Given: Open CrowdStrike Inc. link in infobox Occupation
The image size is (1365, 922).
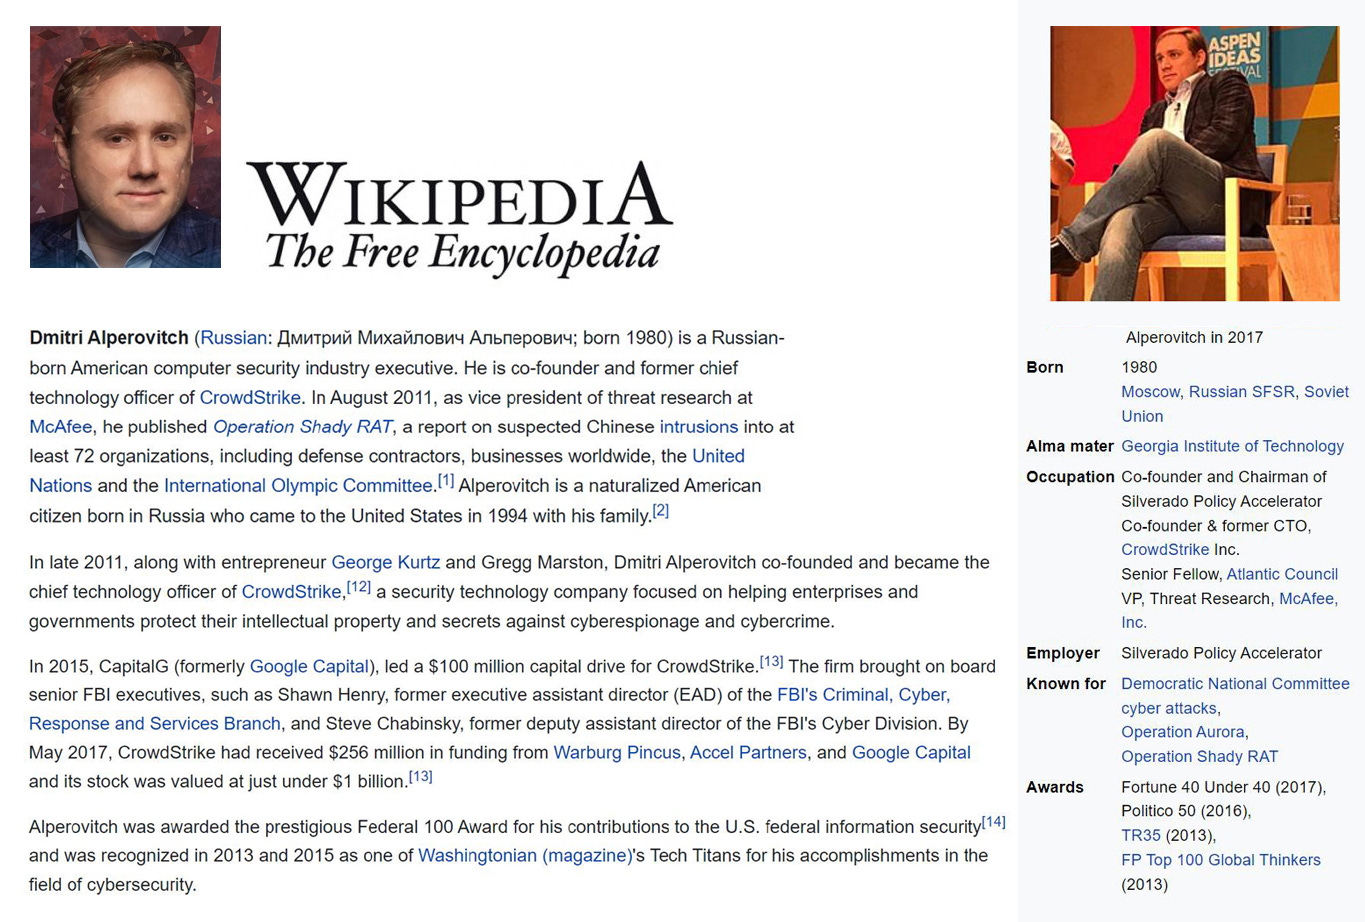Looking at the screenshot, I should pos(1165,549).
